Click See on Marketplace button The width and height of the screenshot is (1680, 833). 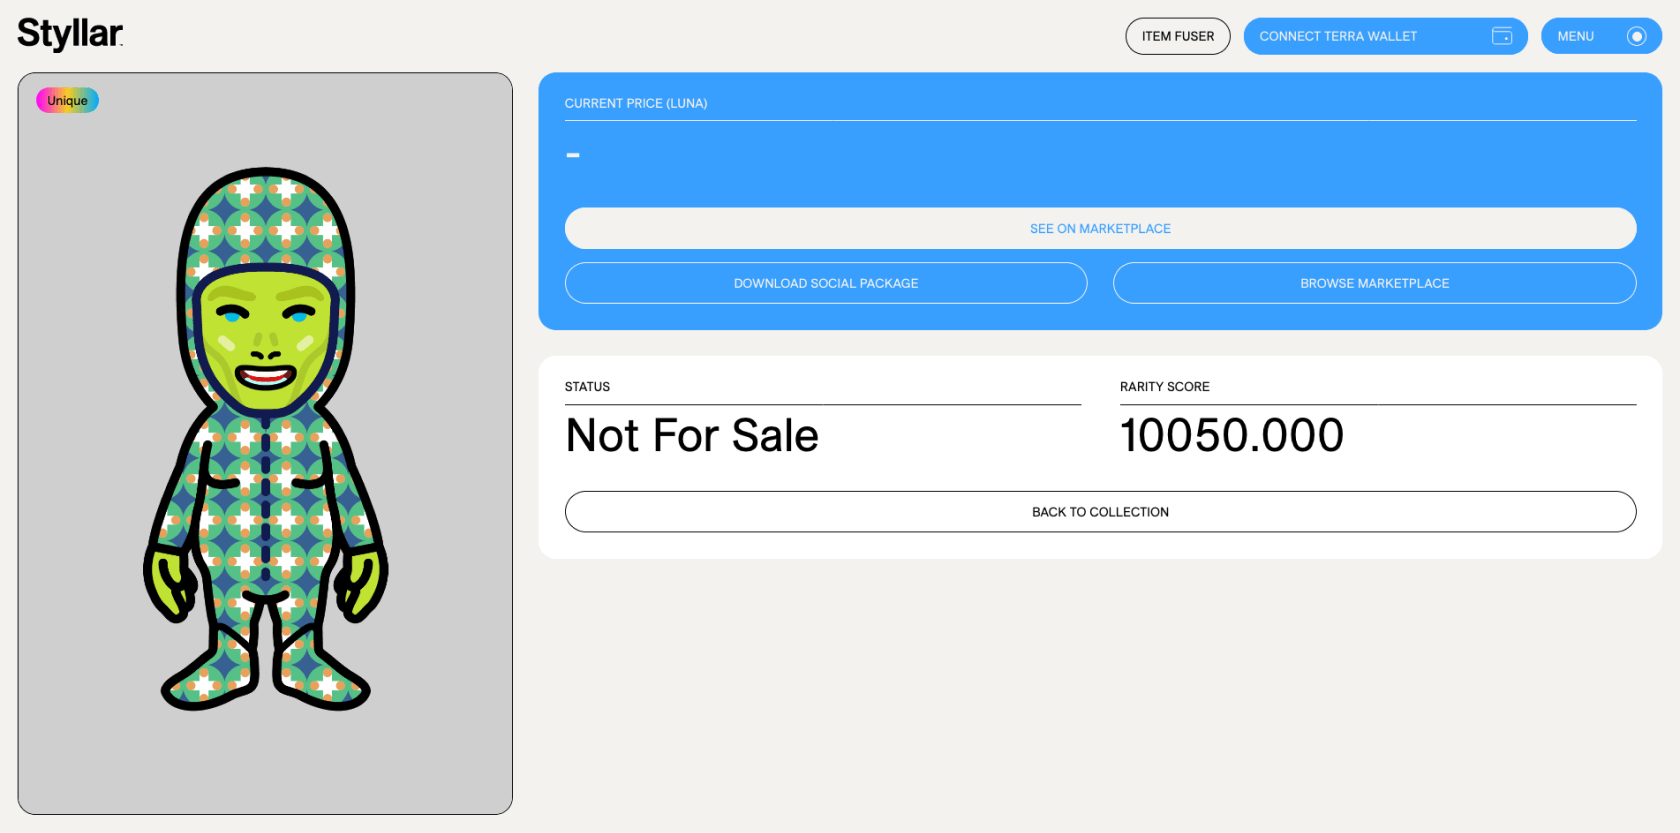click(x=1100, y=228)
